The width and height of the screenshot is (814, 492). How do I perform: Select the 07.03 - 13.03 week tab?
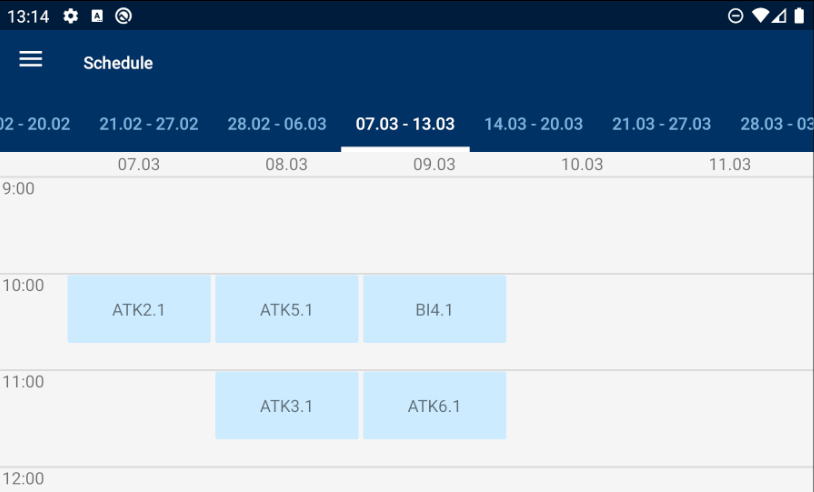405,124
